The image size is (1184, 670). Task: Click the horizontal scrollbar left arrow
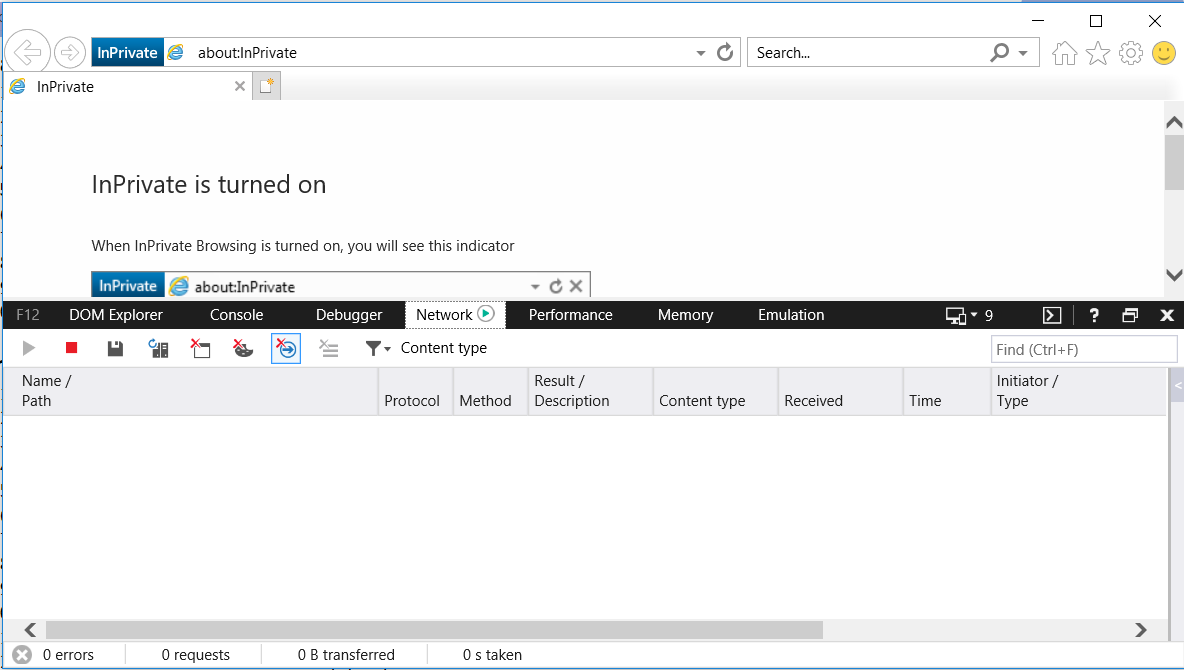point(30,630)
